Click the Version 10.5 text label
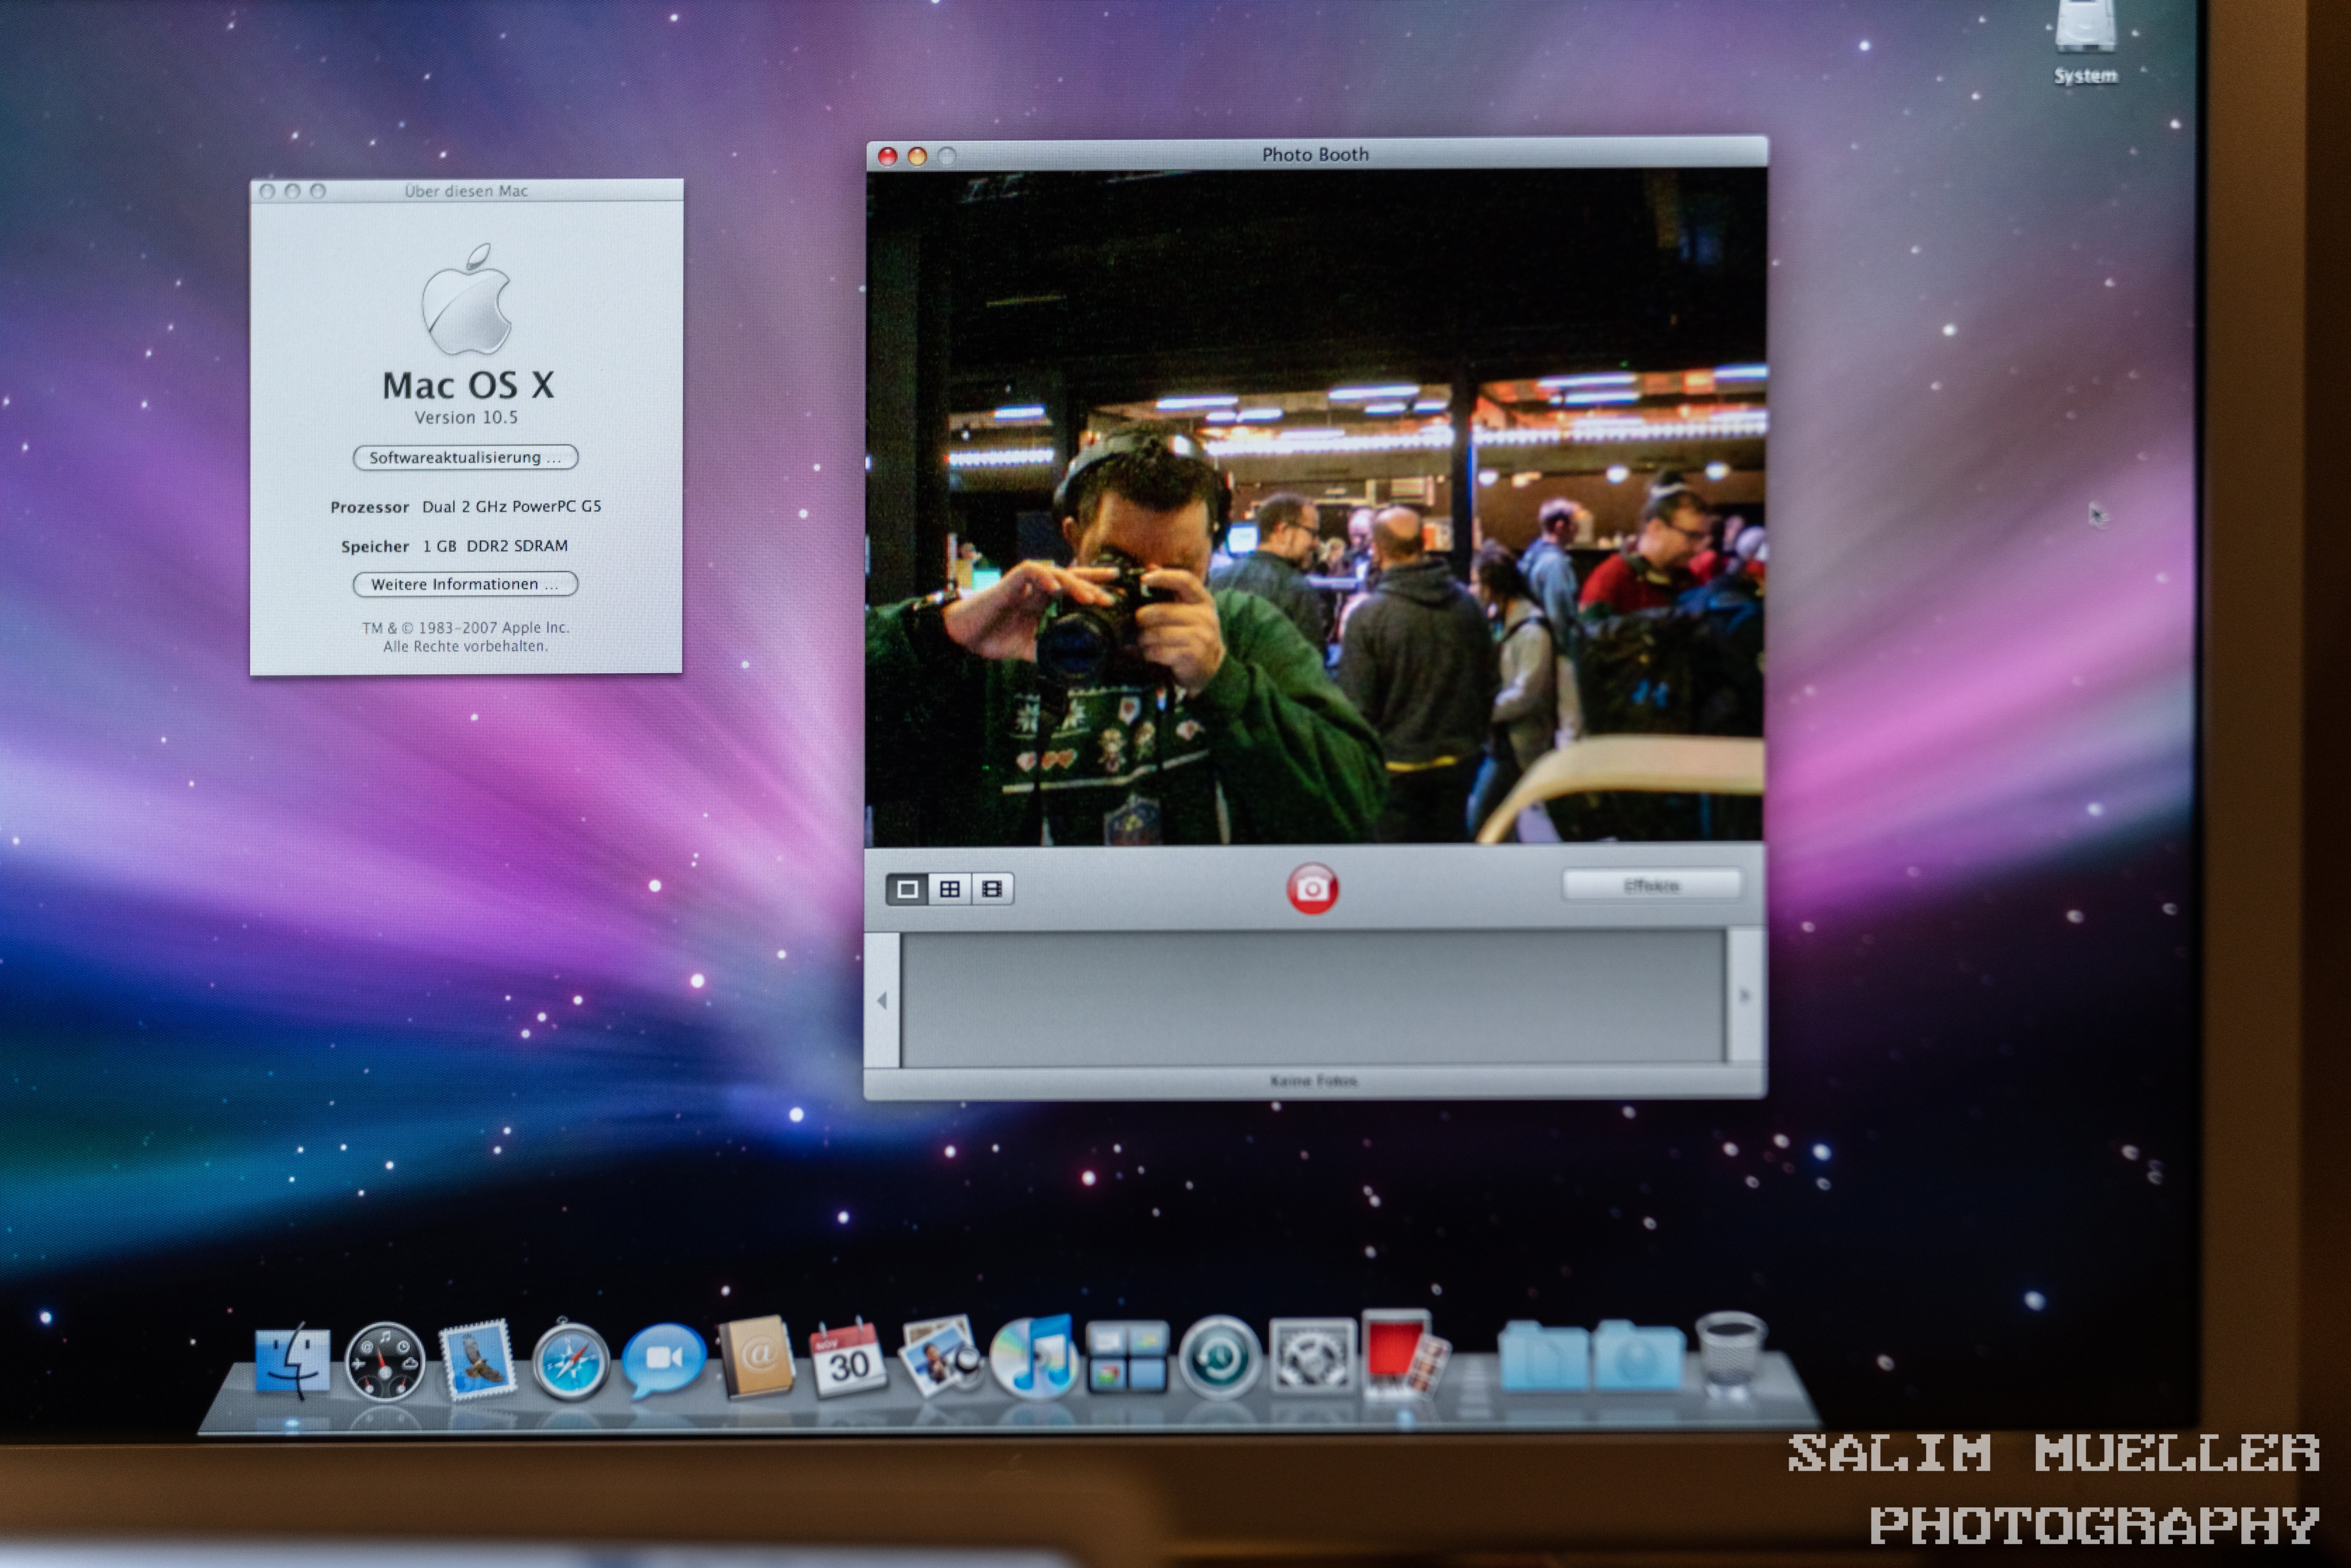The image size is (2351, 1568). coord(466,417)
